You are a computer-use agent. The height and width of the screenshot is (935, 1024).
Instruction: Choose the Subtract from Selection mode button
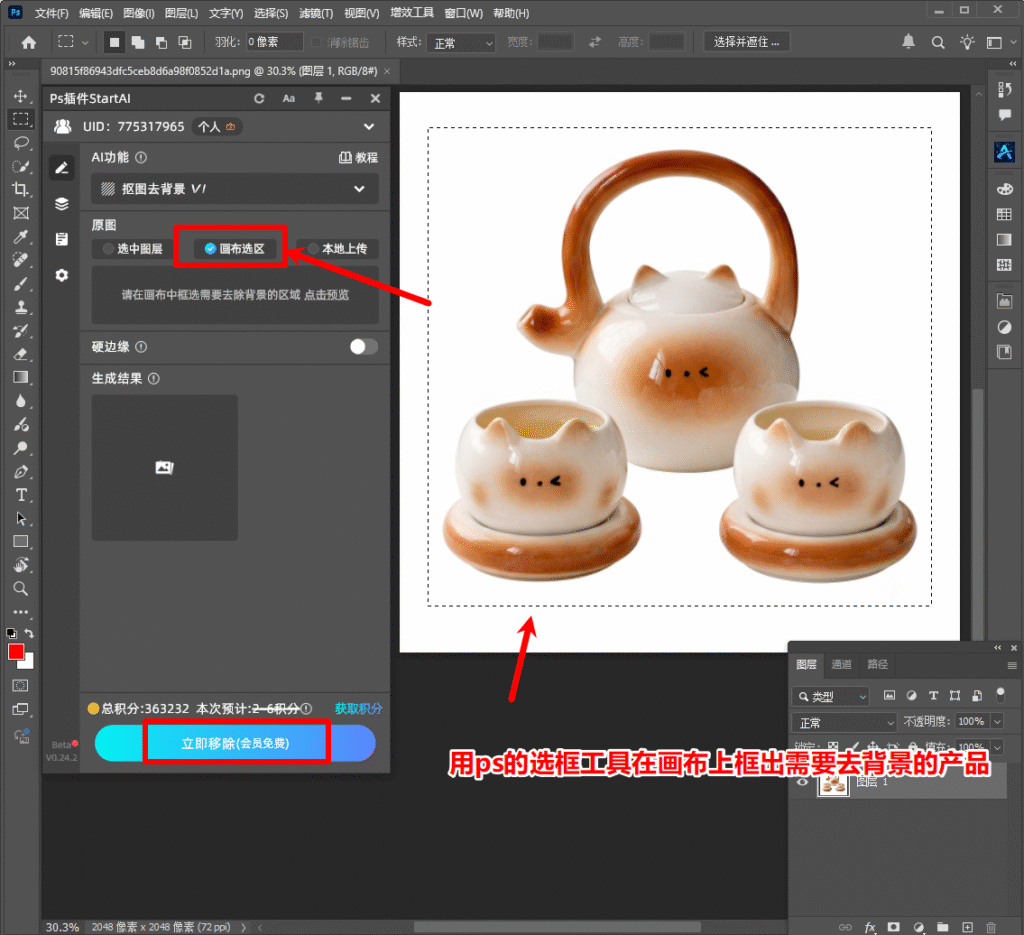161,42
